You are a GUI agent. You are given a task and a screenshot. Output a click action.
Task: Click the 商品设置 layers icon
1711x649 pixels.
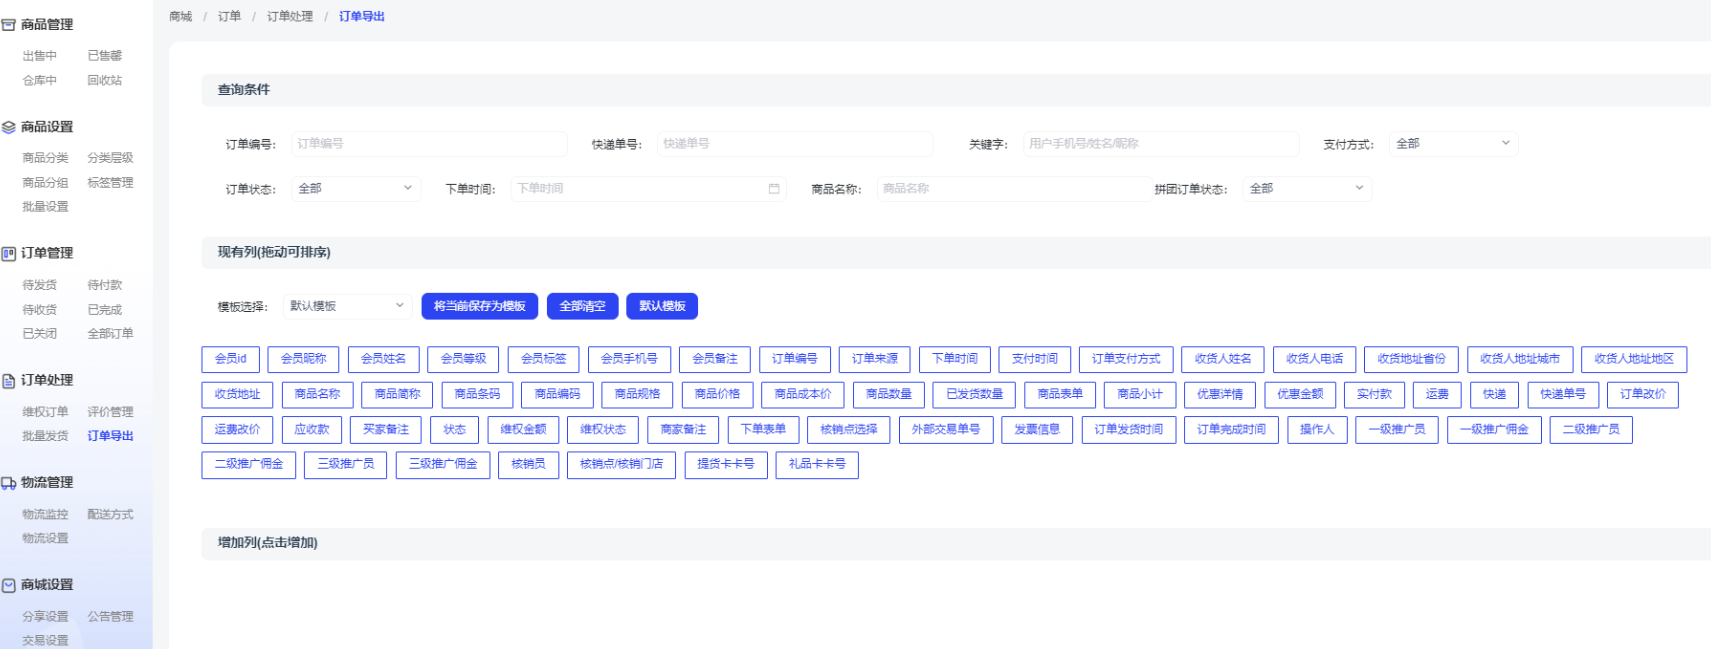tap(8, 127)
